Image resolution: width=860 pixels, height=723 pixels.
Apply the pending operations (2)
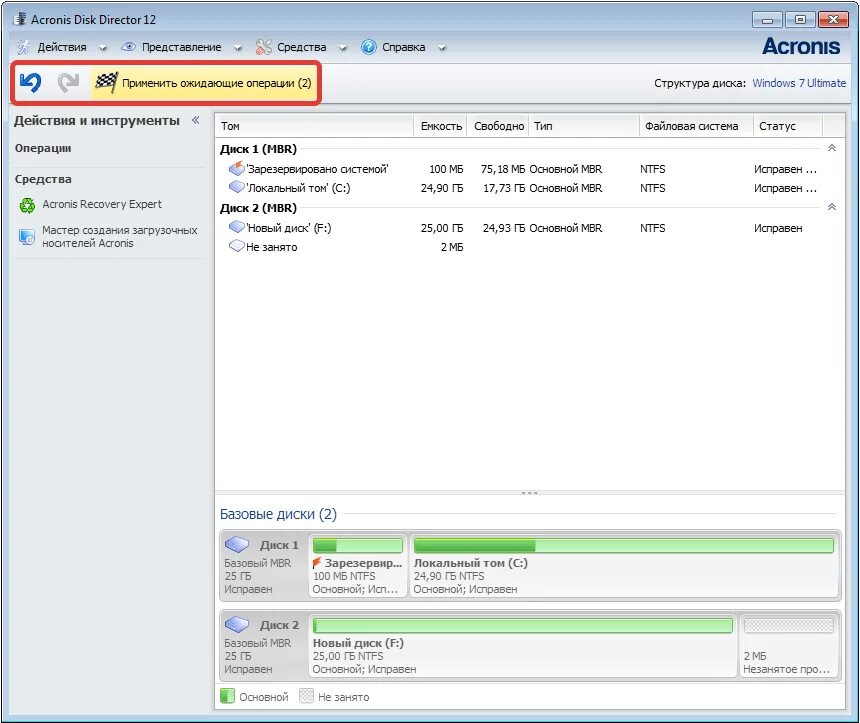tap(203, 83)
